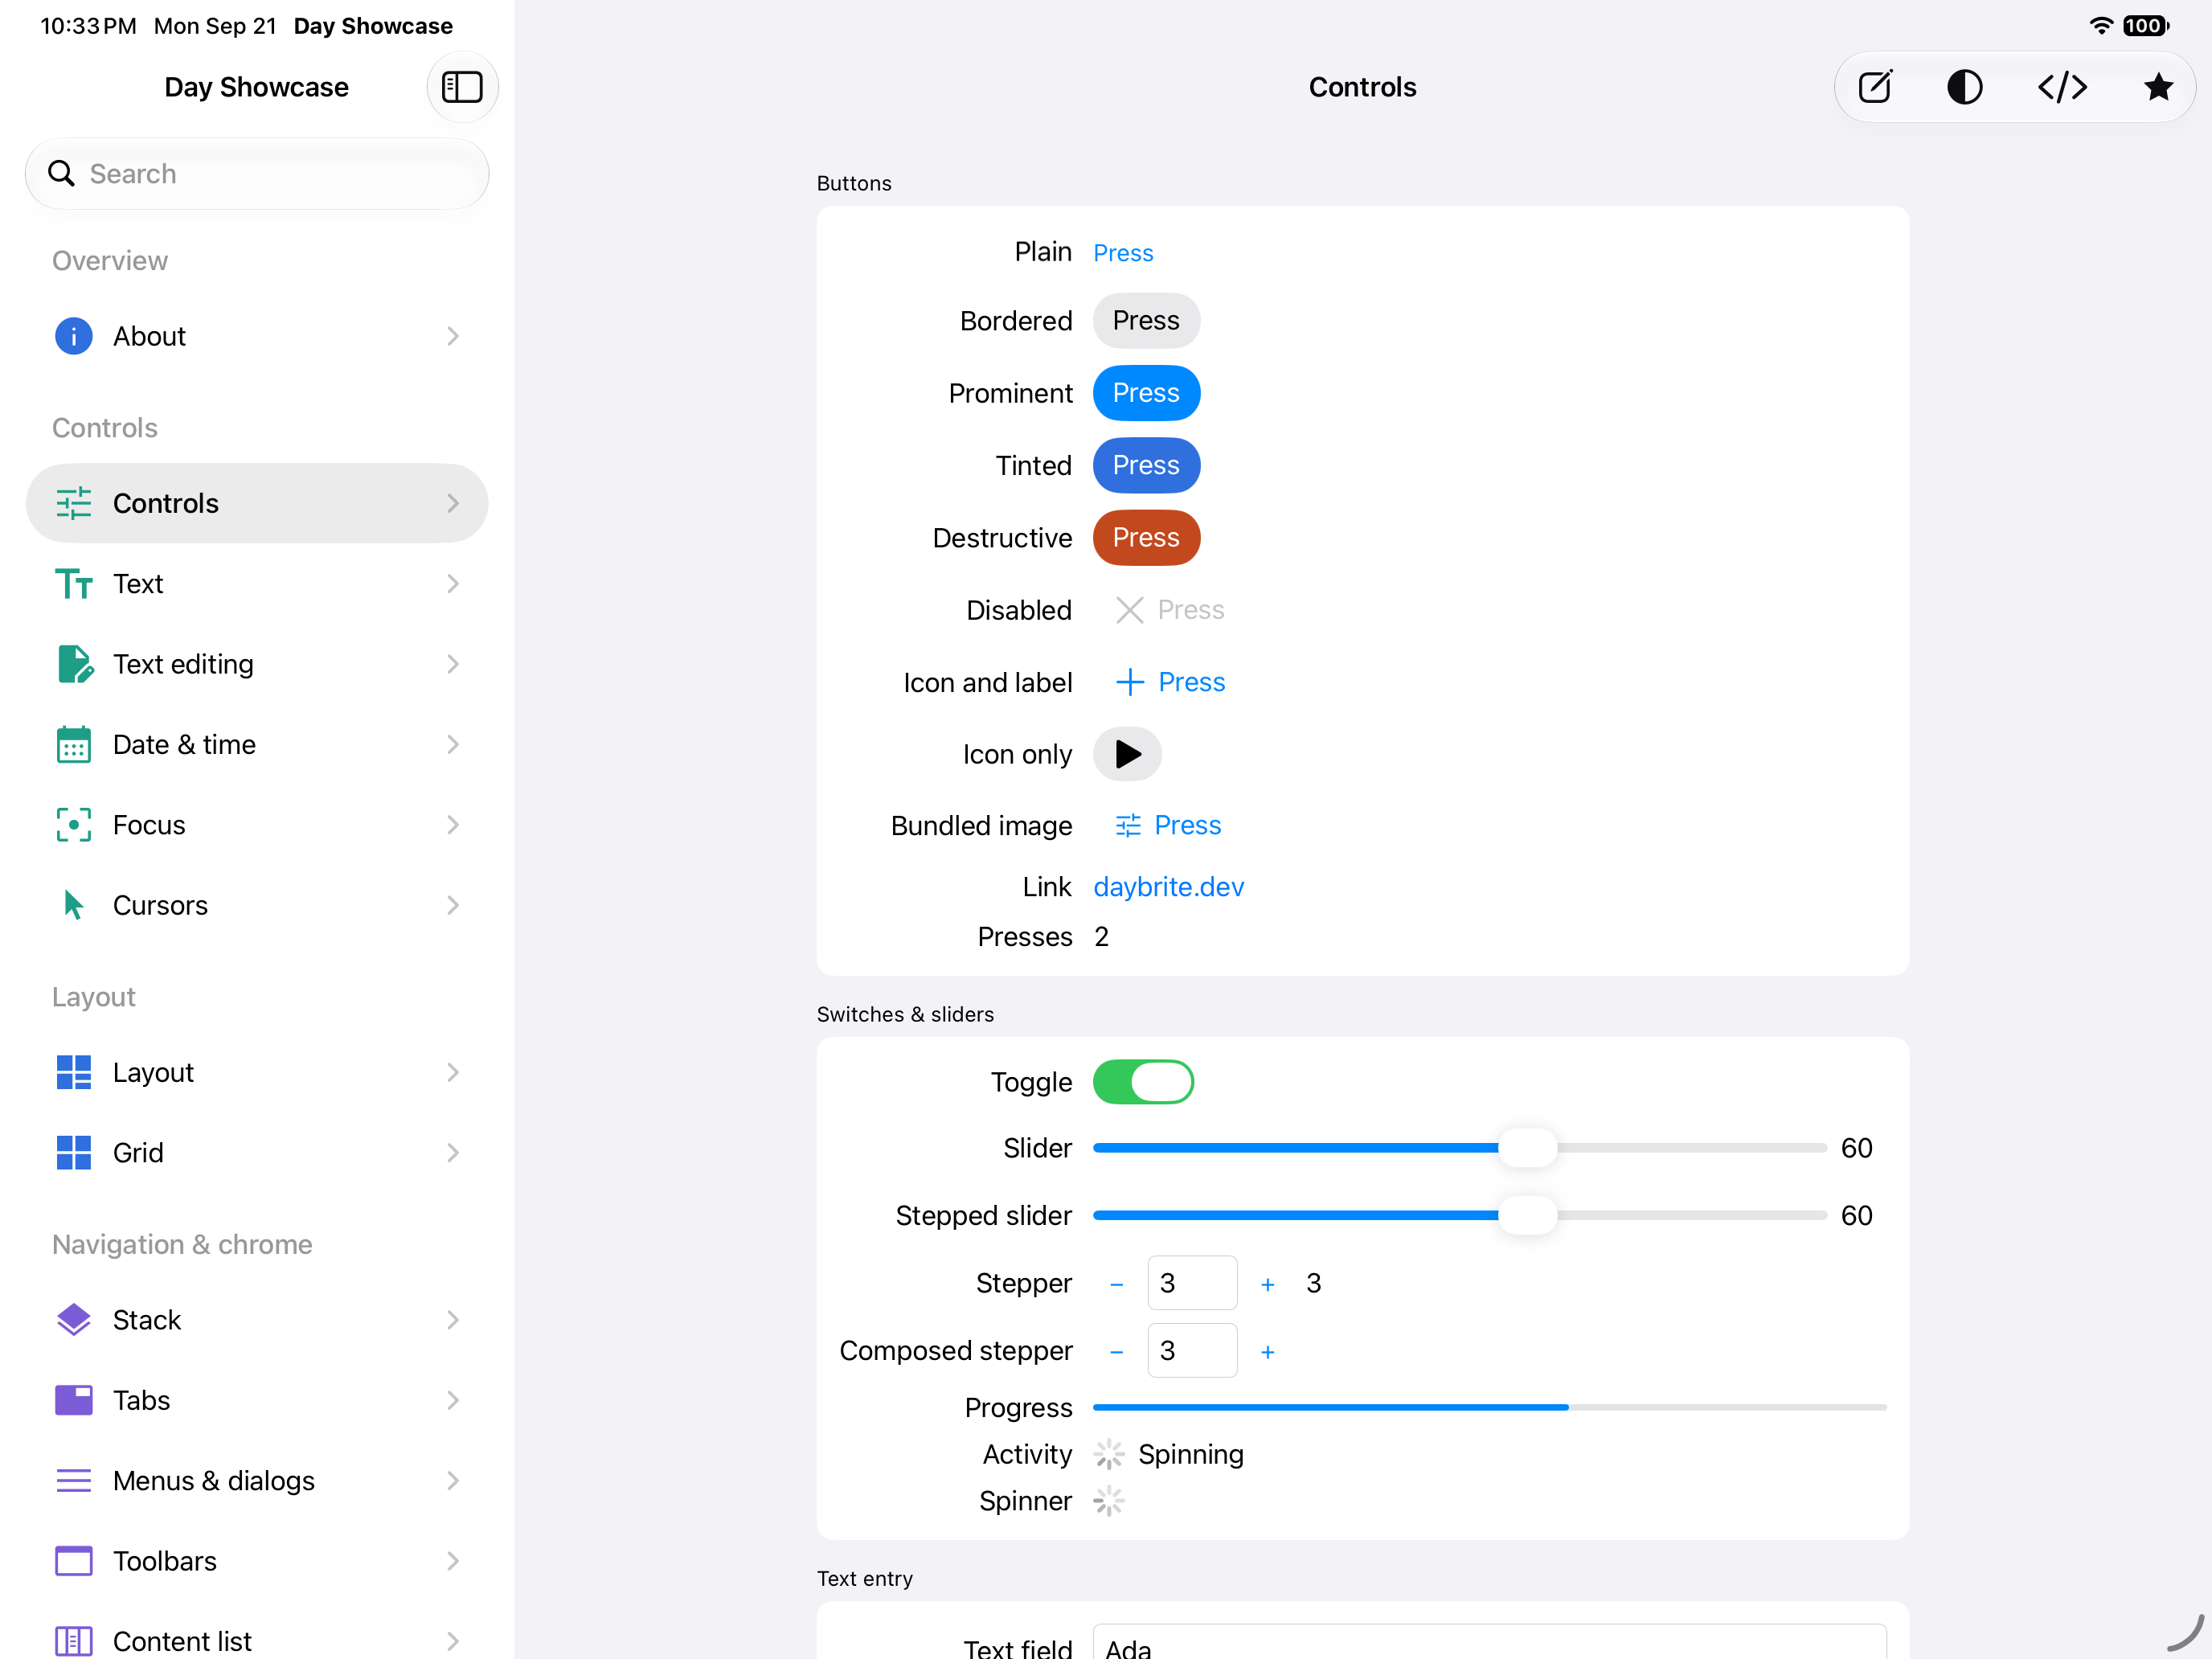Image resolution: width=2212 pixels, height=1659 pixels.
Task: Click the Date & time calendar icon
Action: 73,744
